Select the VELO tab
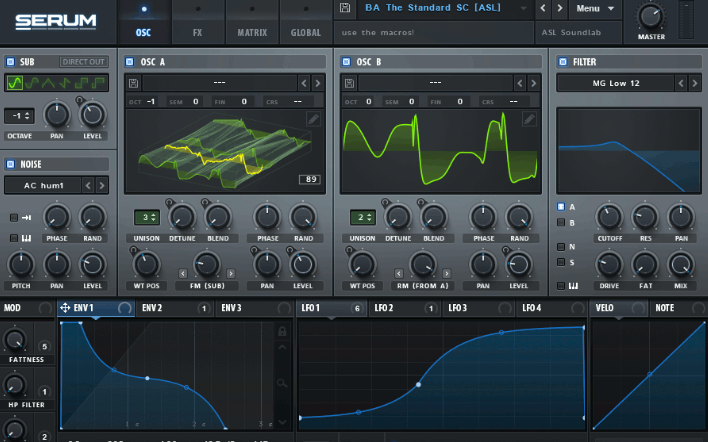 619,308
